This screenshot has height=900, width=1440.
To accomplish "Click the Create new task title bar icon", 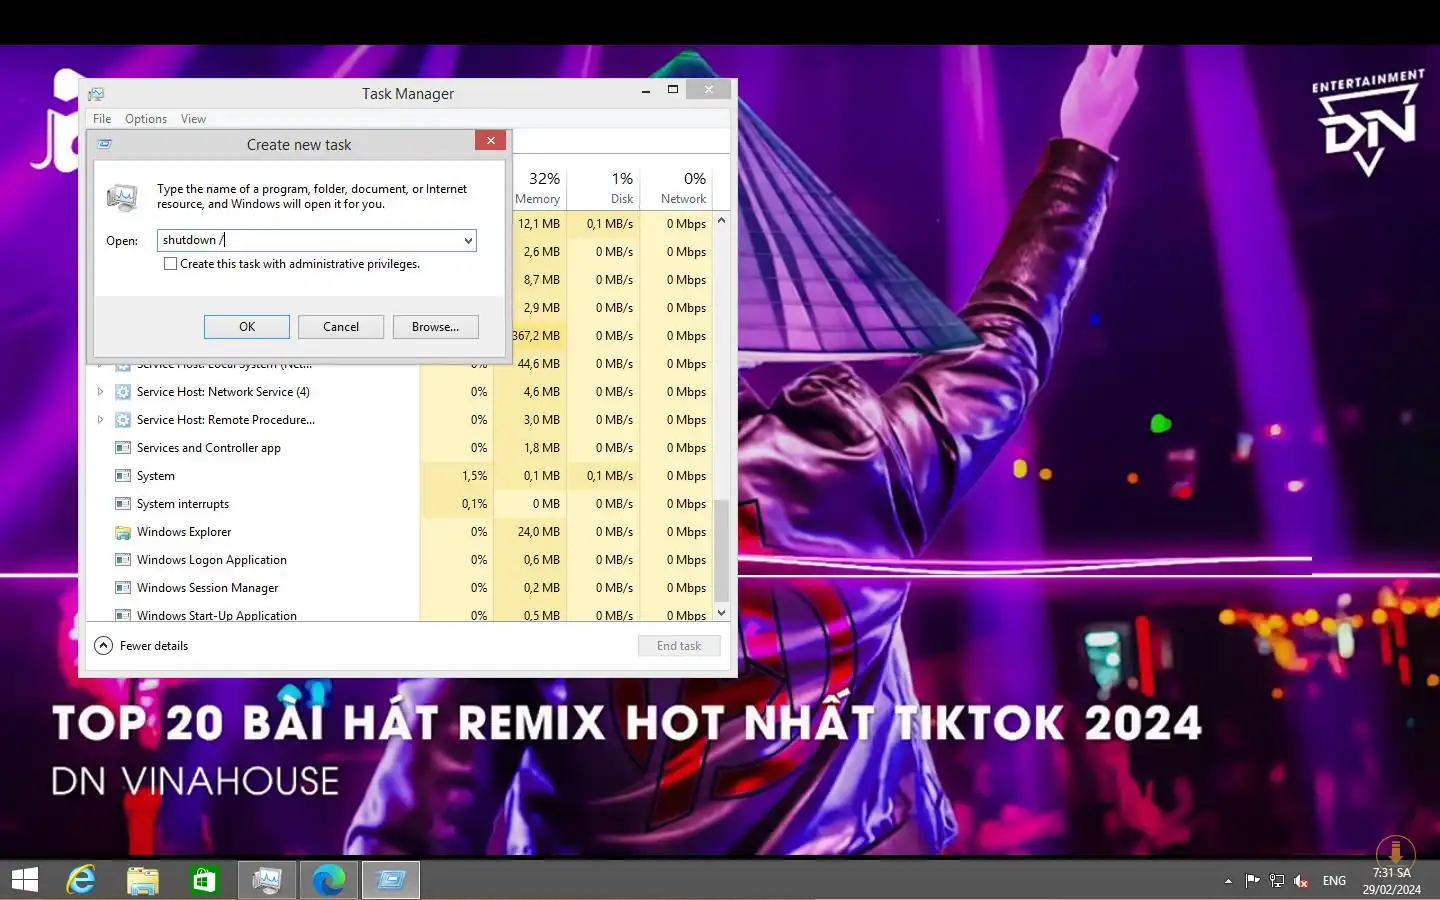I will 105,144.
